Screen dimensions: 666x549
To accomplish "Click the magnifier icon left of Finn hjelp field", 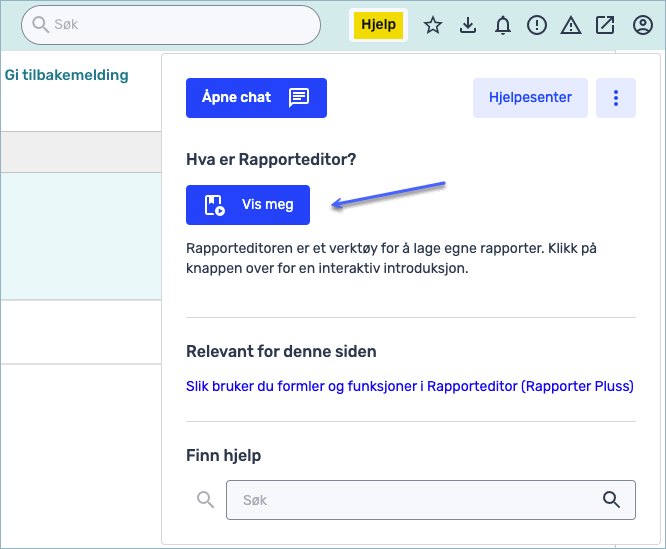I will (x=206, y=500).
